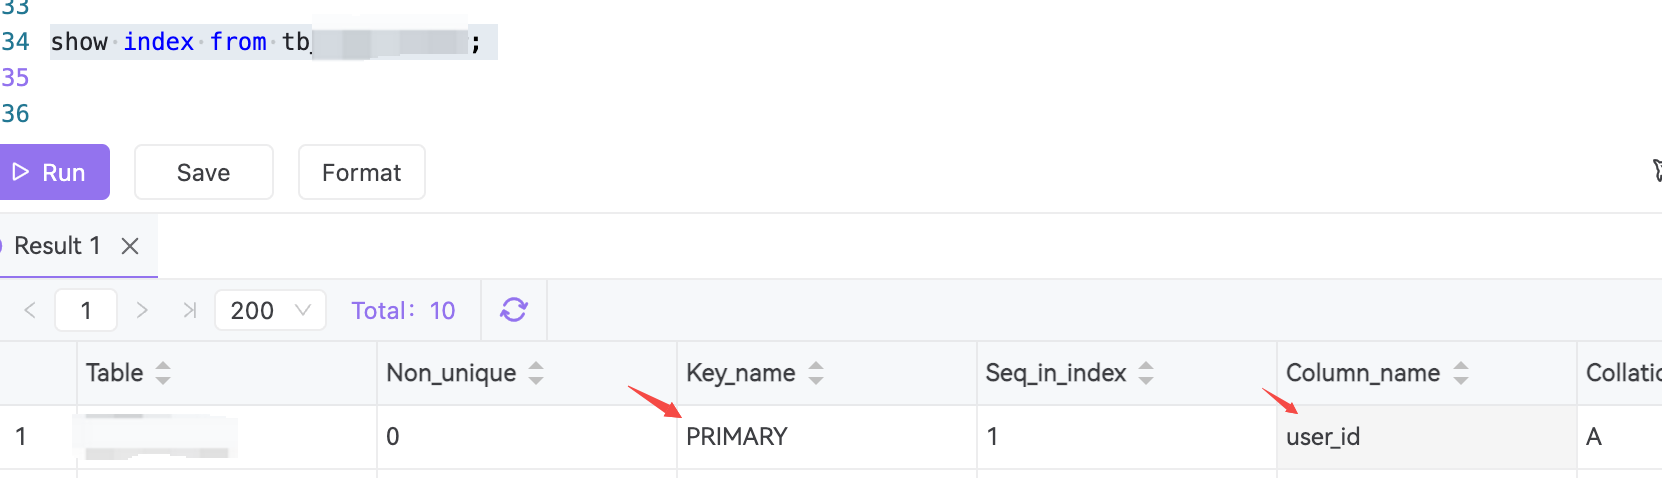Edit the page number field

(x=86, y=310)
